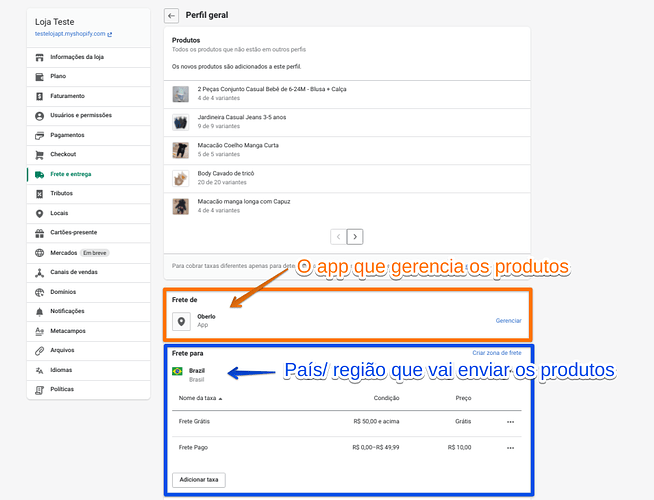Select Notificações in sidebar
Image resolution: width=654 pixels, height=500 pixels.
[x=88, y=312]
